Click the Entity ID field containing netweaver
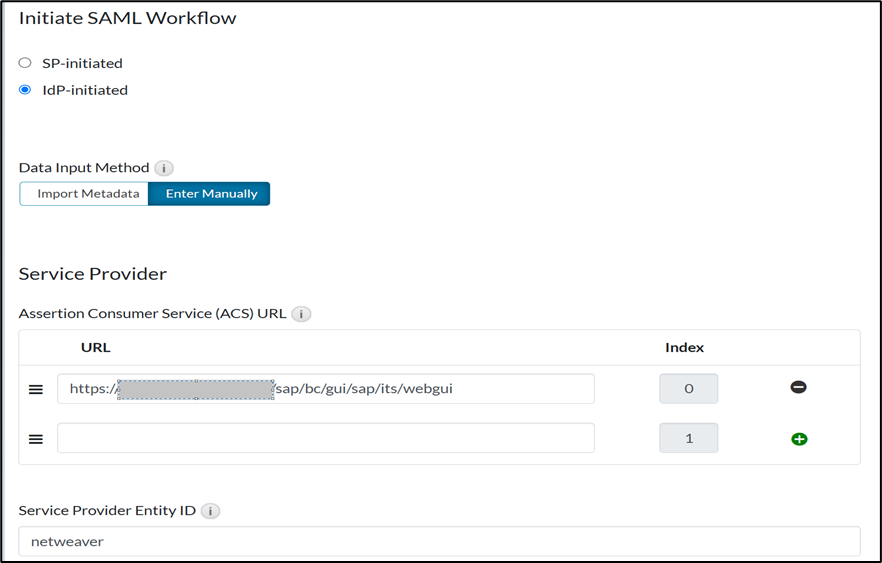Image resolution: width=882 pixels, height=563 pixels. click(x=438, y=541)
